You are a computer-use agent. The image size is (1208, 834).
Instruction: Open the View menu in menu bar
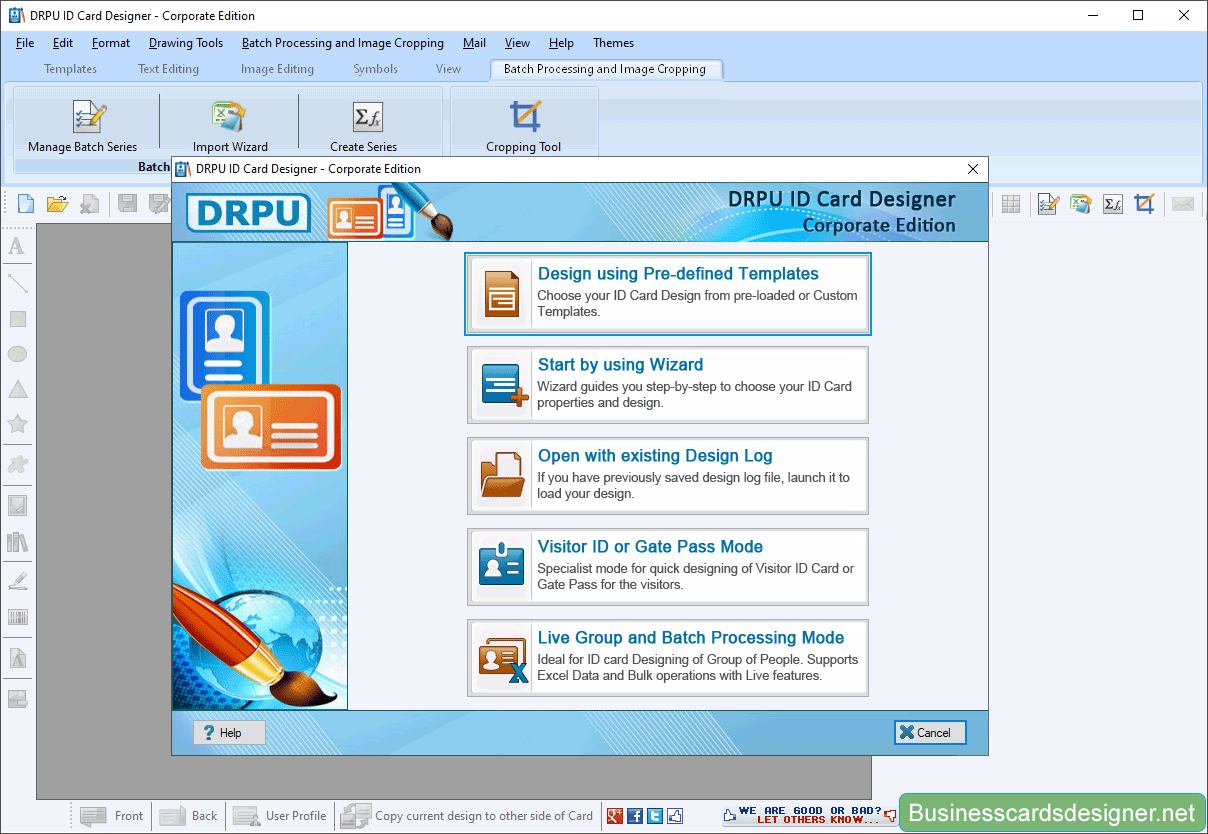[x=517, y=43]
